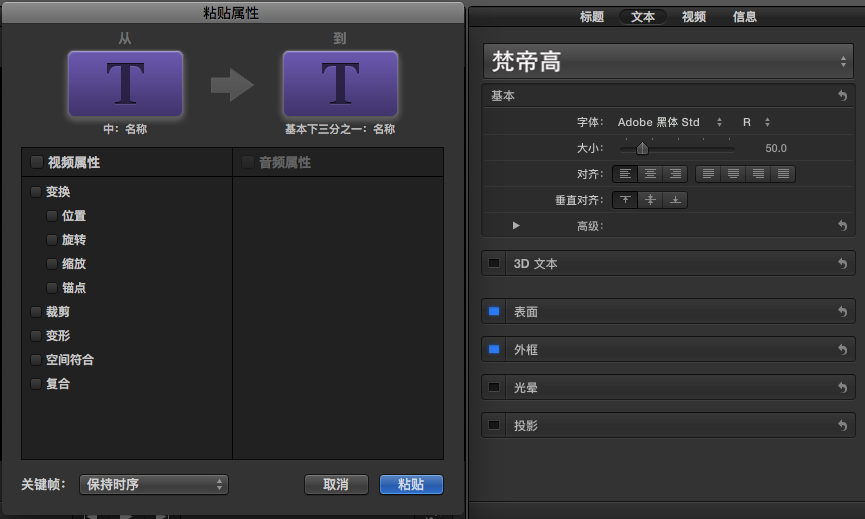Align text right
The height and width of the screenshot is (519, 865).
tap(675, 174)
